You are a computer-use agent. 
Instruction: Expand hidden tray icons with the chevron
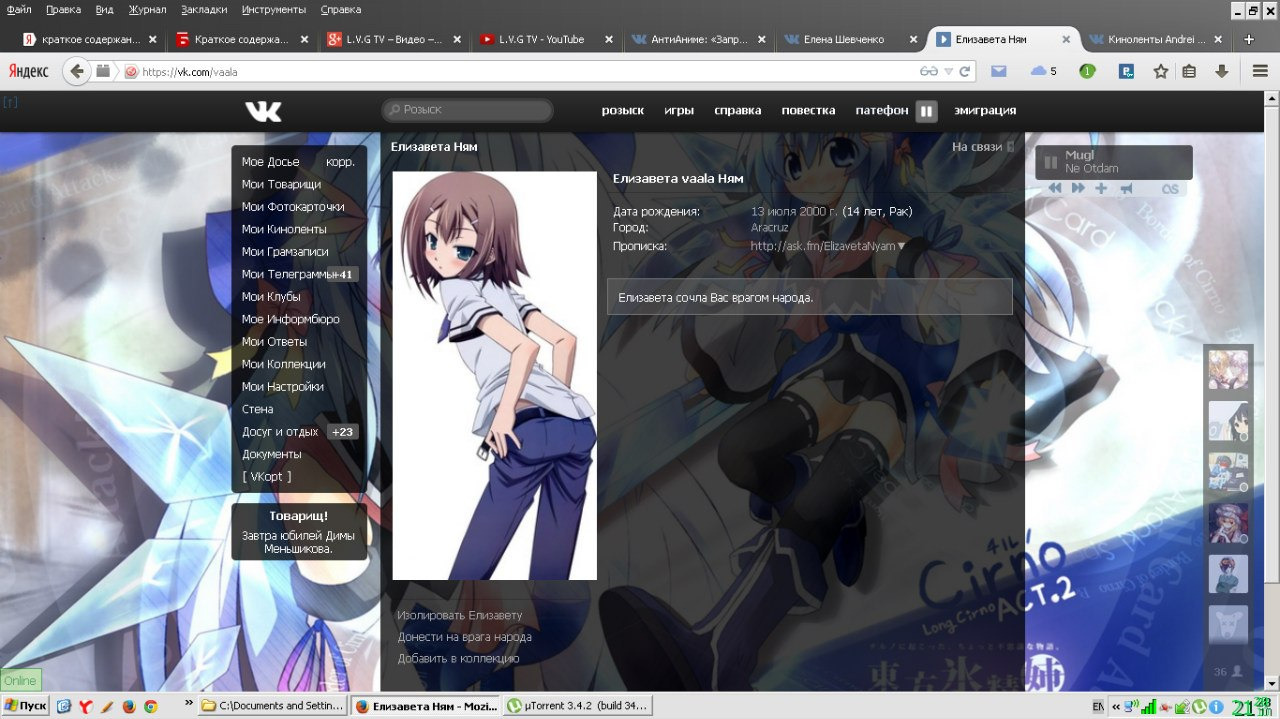[x=1115, y=707]
